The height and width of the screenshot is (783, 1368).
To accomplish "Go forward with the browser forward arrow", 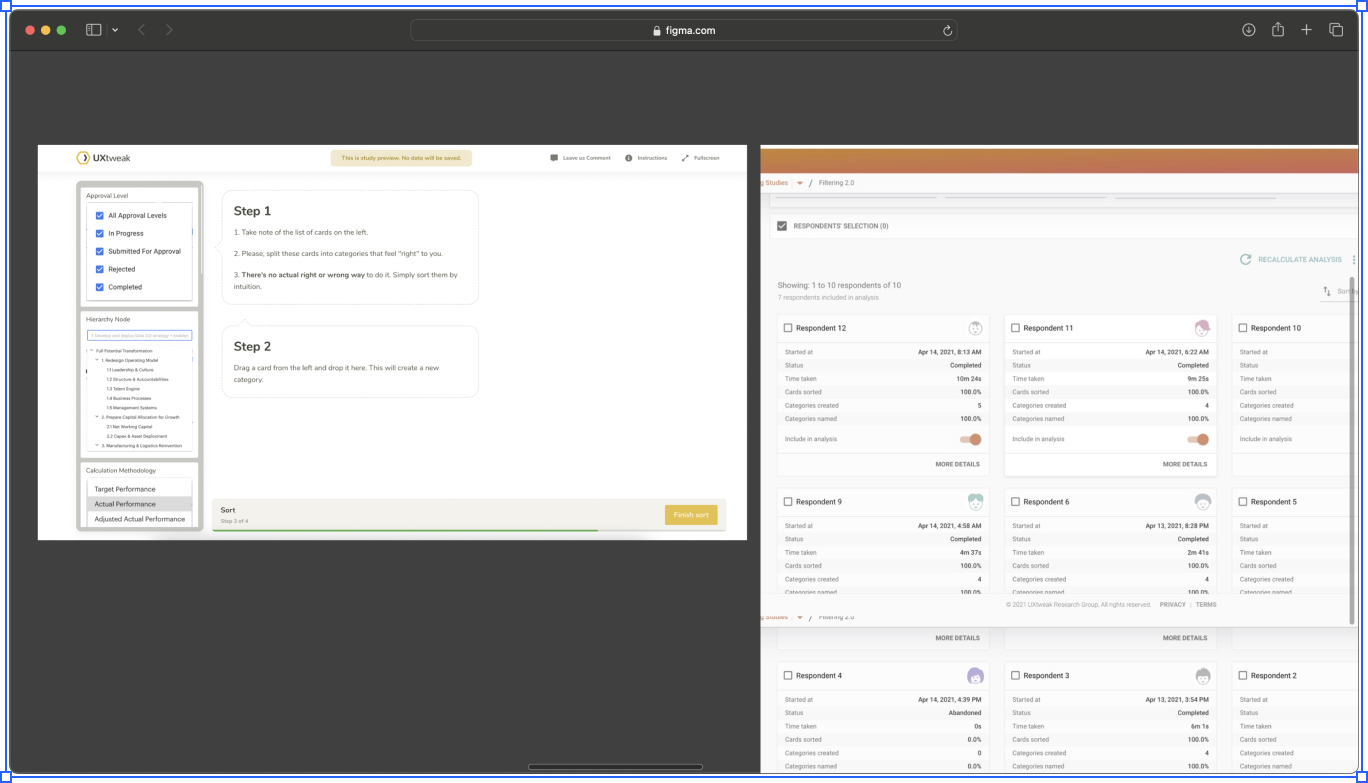I will tap(169, 30).
